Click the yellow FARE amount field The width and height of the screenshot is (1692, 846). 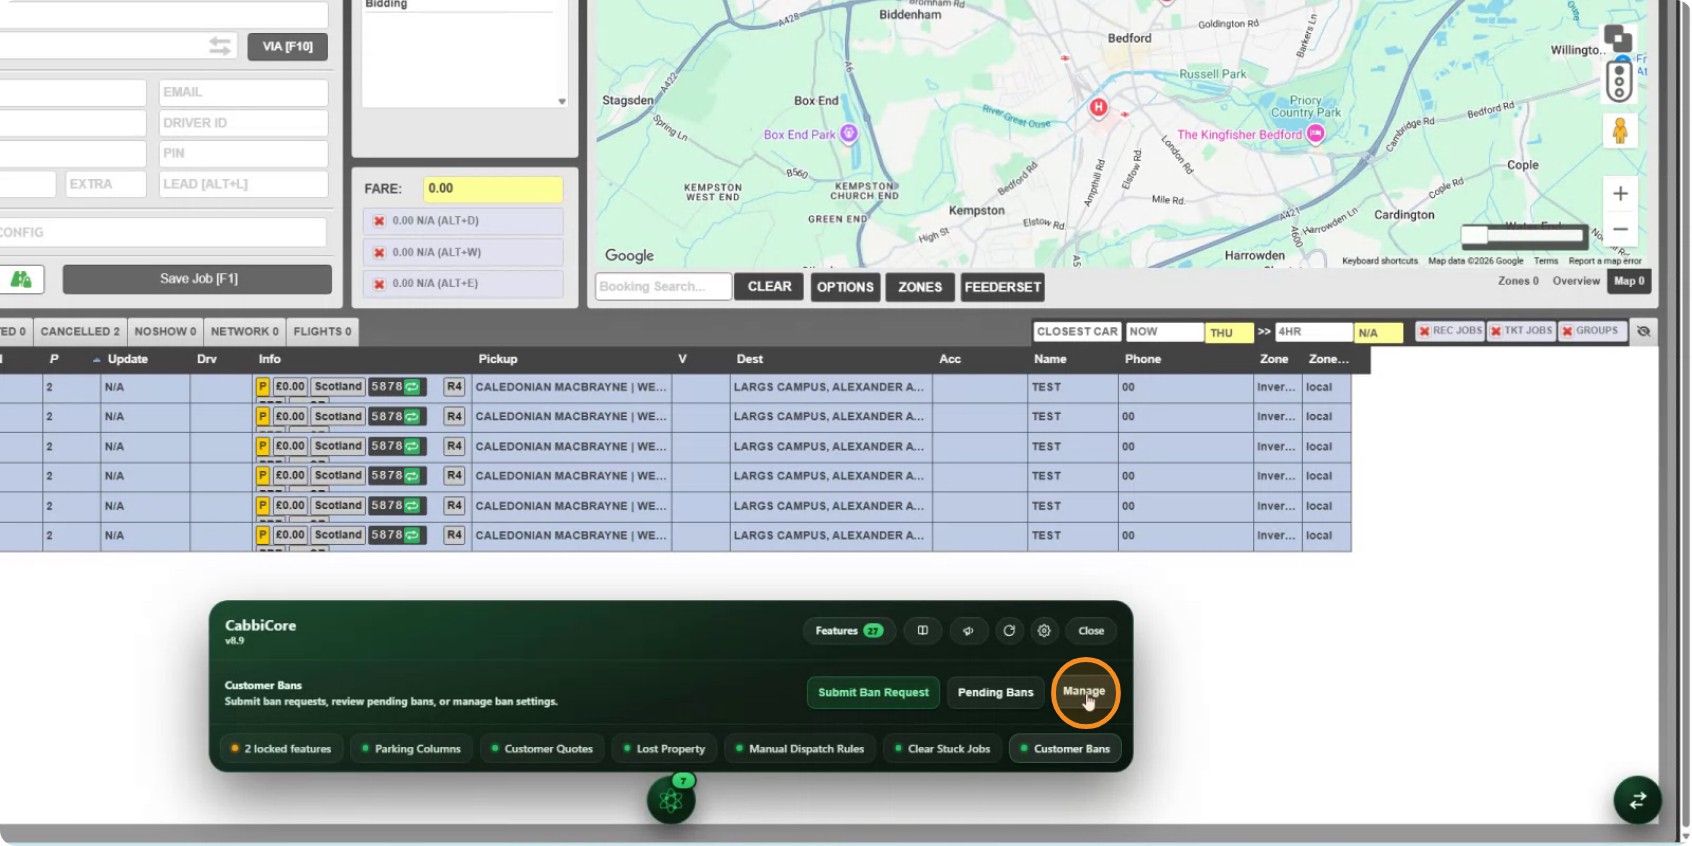[493, 189]
